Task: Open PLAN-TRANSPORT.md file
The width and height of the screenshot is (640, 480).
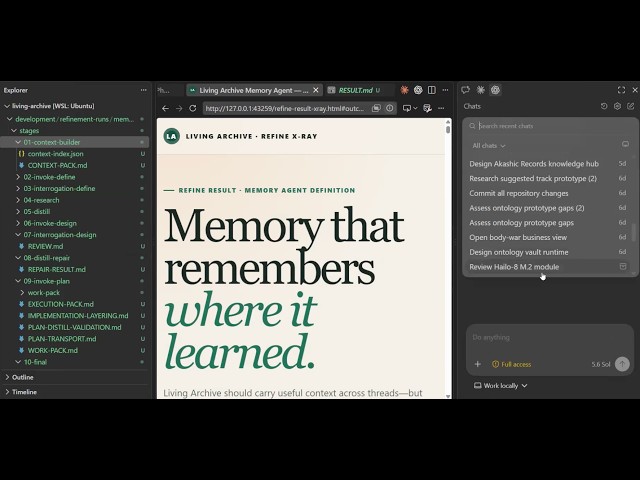Action: click(x=62, y=339)
